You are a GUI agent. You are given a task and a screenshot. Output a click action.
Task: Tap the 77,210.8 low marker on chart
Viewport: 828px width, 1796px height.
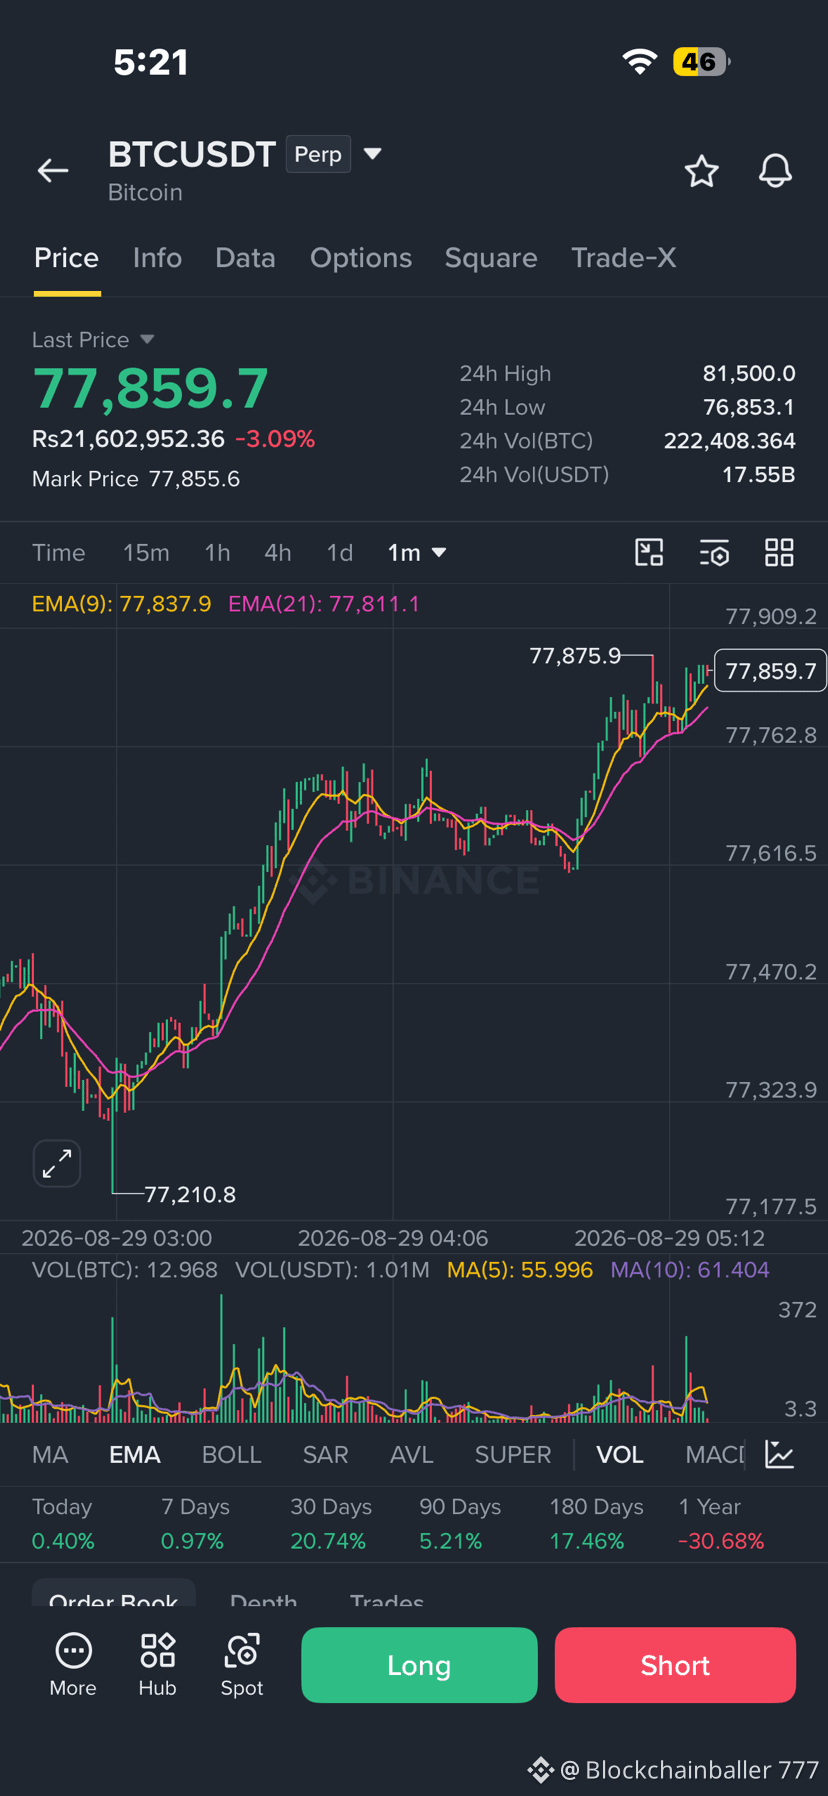(x=190, y=1194)
